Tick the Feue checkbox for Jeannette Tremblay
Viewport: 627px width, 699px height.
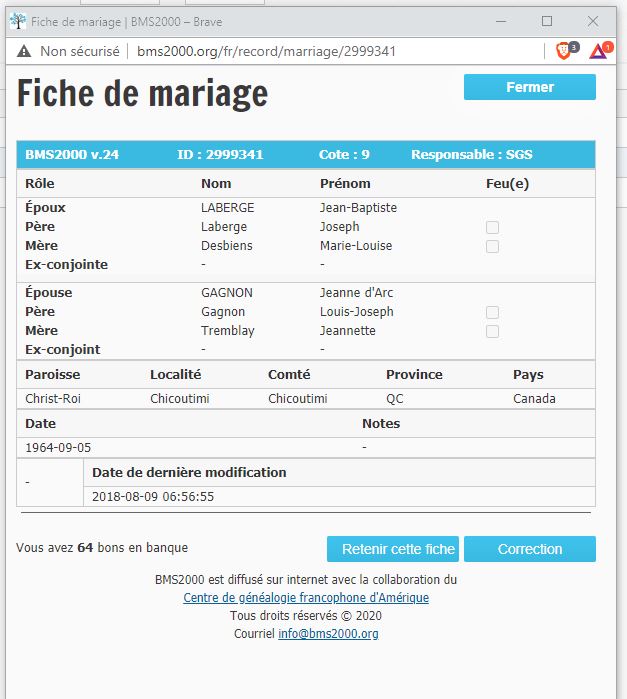tap(492, 332)
